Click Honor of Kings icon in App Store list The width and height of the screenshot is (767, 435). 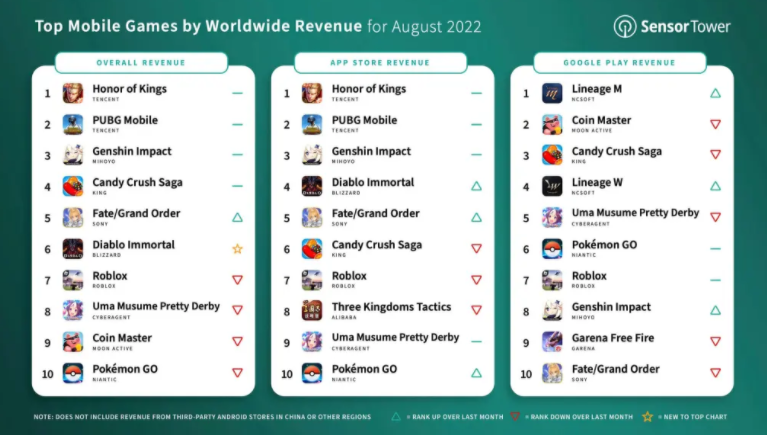(x=312, y=93)
